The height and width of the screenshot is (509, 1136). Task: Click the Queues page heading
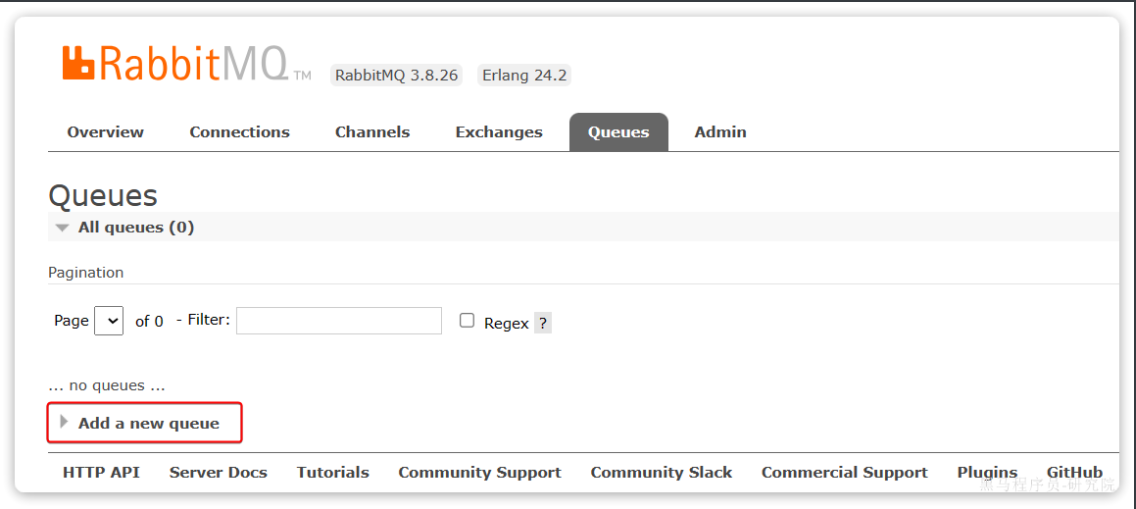click(x=103, y=195)
